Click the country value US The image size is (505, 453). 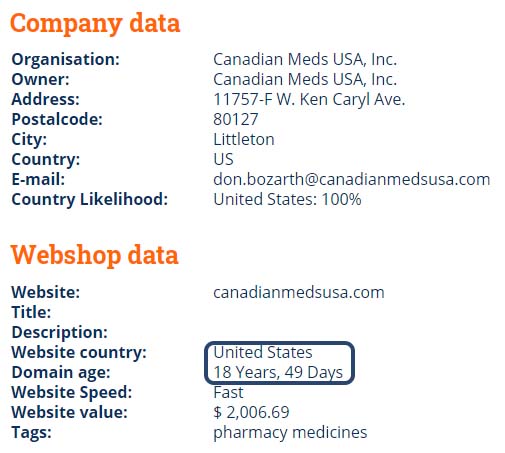tap(223, 159)
